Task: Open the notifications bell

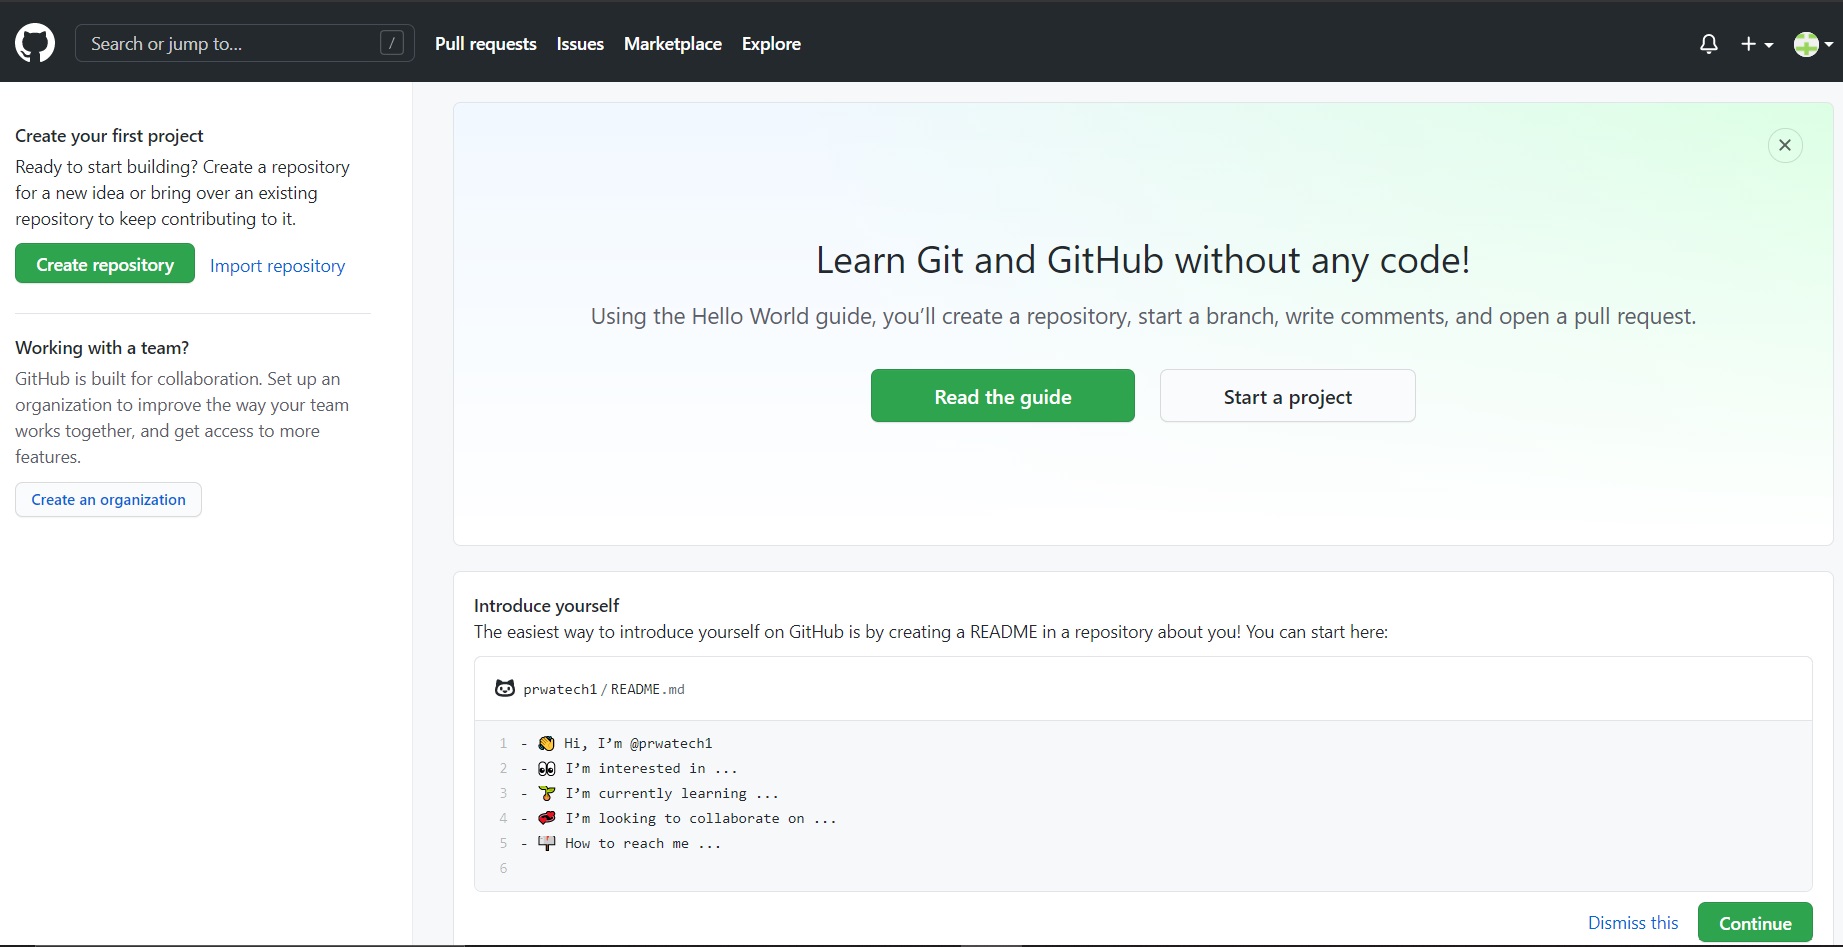Action: [1709, 44]
